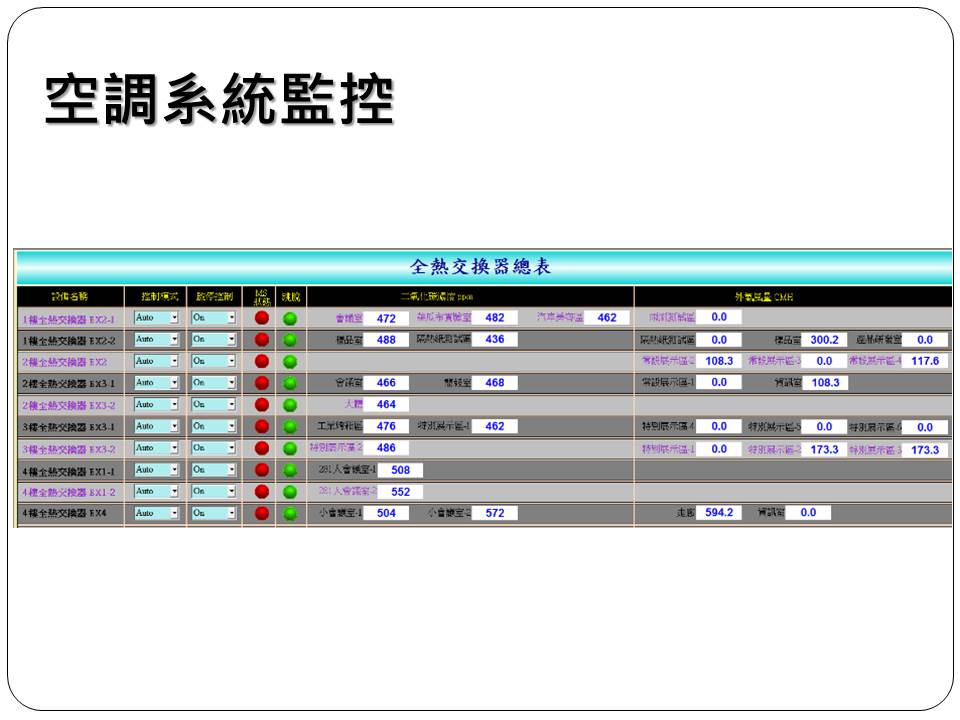Open the 2樓全熱交換器 EX3-2 device link
This screenshot has width=960, height=720.
pos(69,405)
